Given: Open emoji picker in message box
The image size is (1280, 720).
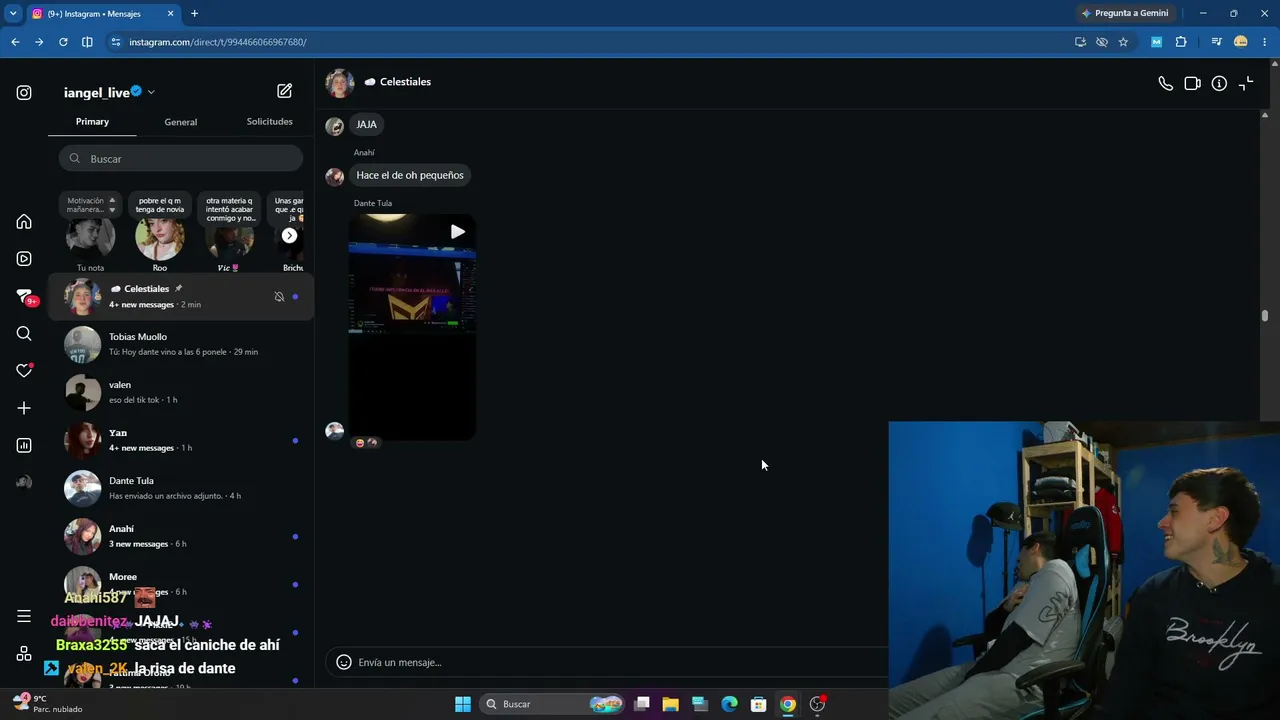Looking at the screenshot, I should coord(344,662).
